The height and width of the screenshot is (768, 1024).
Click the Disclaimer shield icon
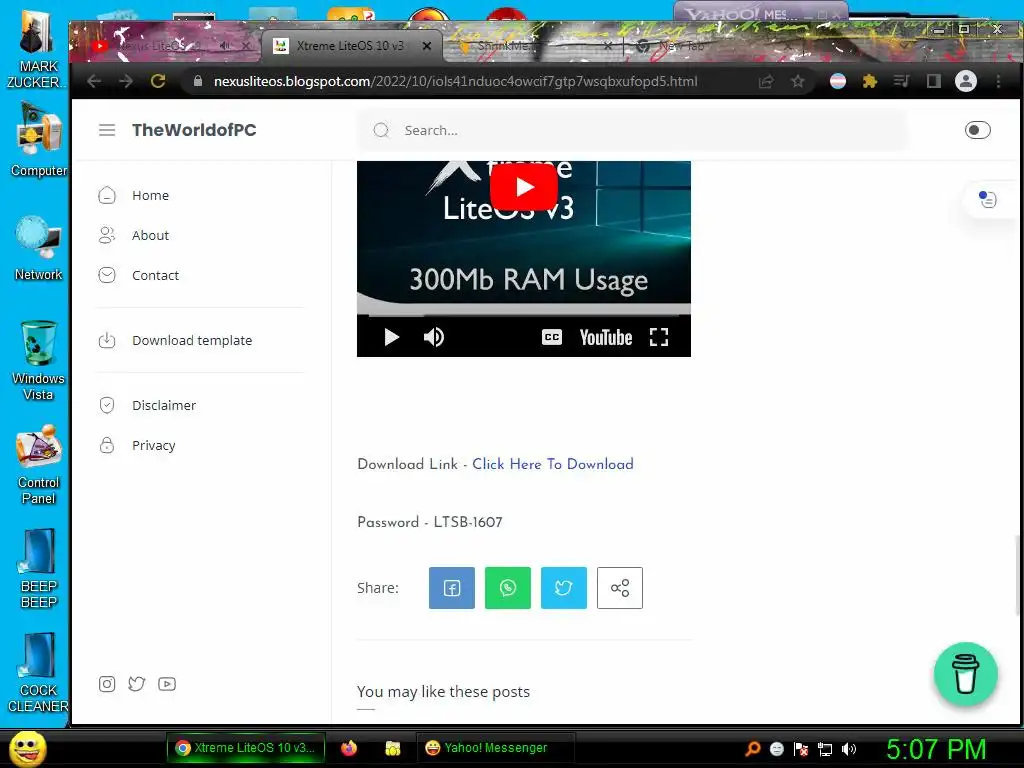coord(107,405)
